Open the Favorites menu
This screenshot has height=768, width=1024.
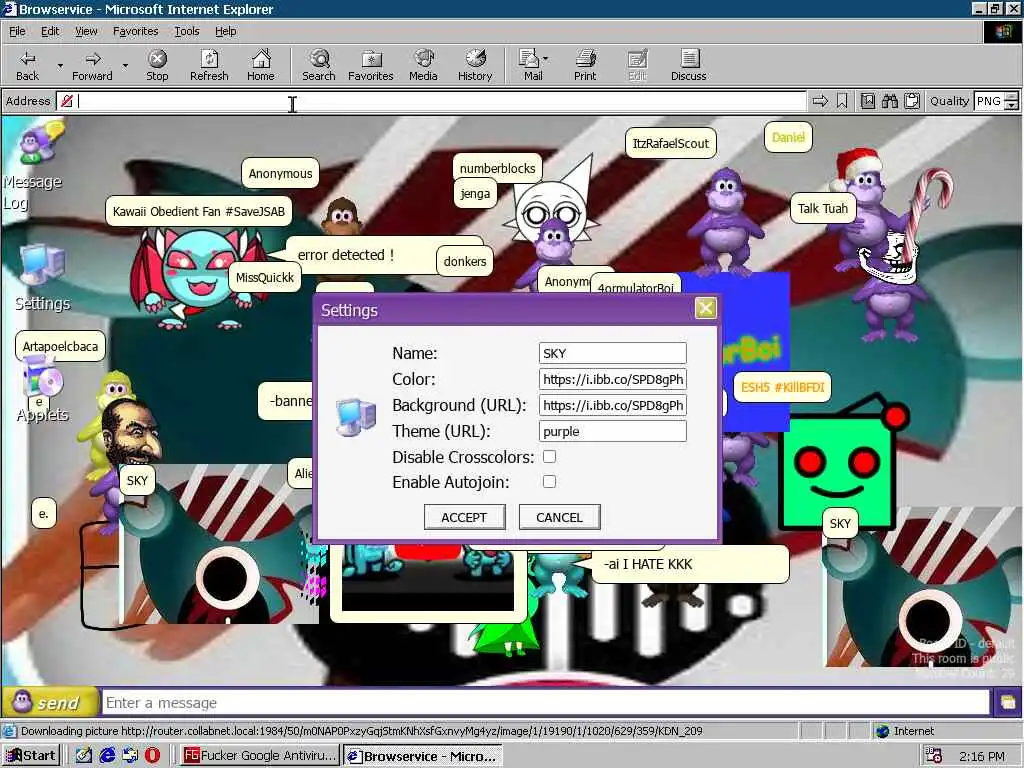(135, 31)
